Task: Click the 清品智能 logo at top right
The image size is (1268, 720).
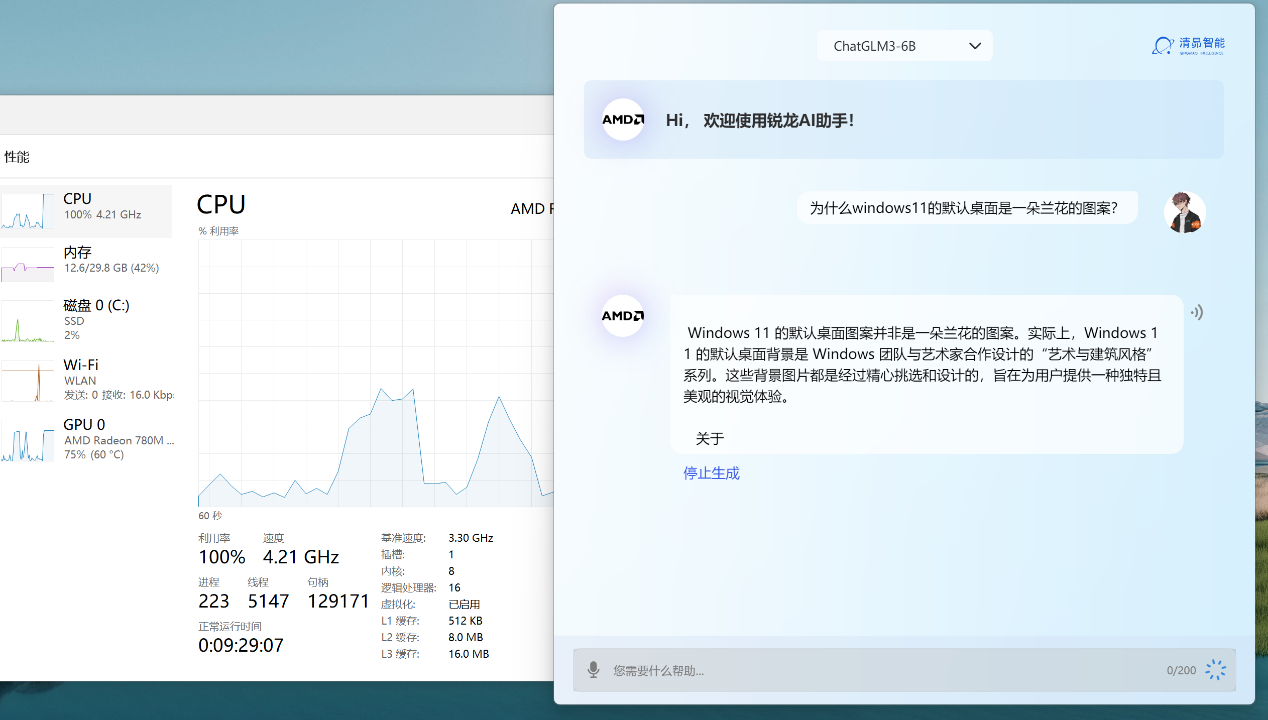Action: click(1187, 45)
